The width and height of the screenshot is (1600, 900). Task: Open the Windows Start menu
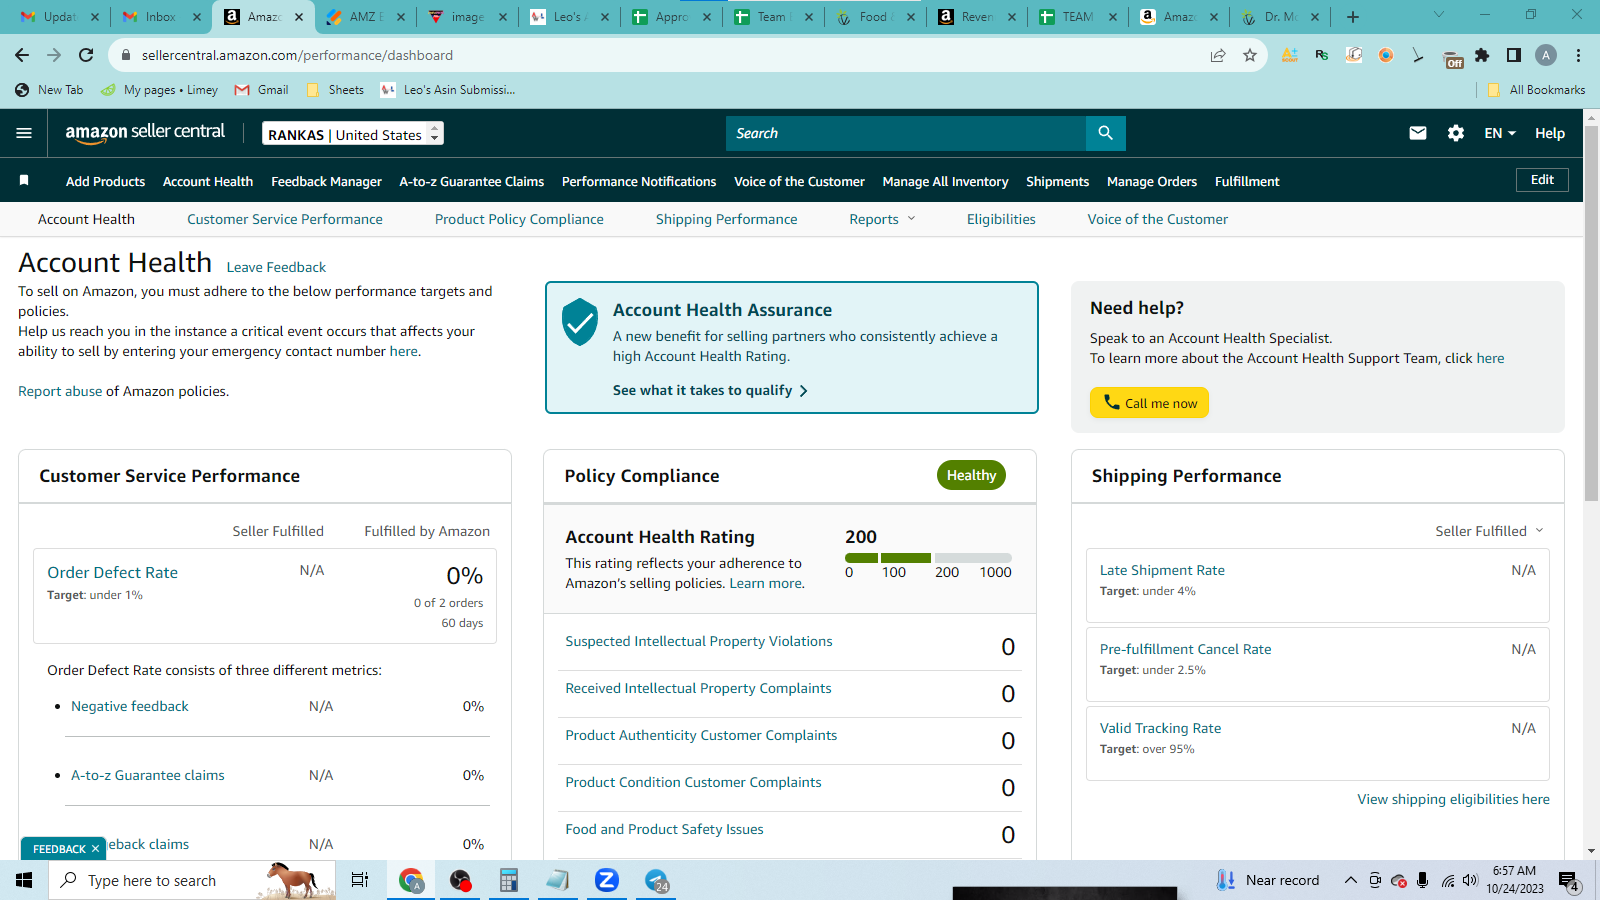tap(24, 880)
